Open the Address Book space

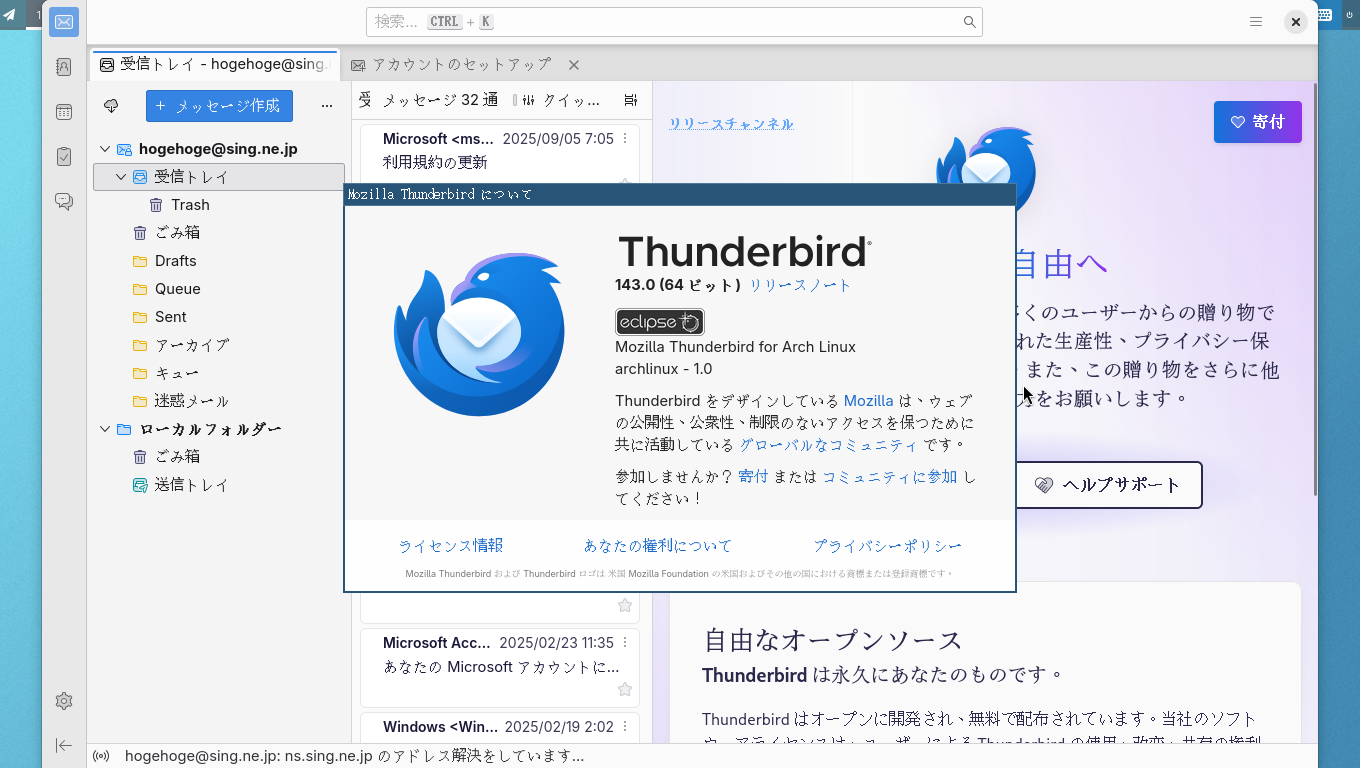click(x=64, y=67)
